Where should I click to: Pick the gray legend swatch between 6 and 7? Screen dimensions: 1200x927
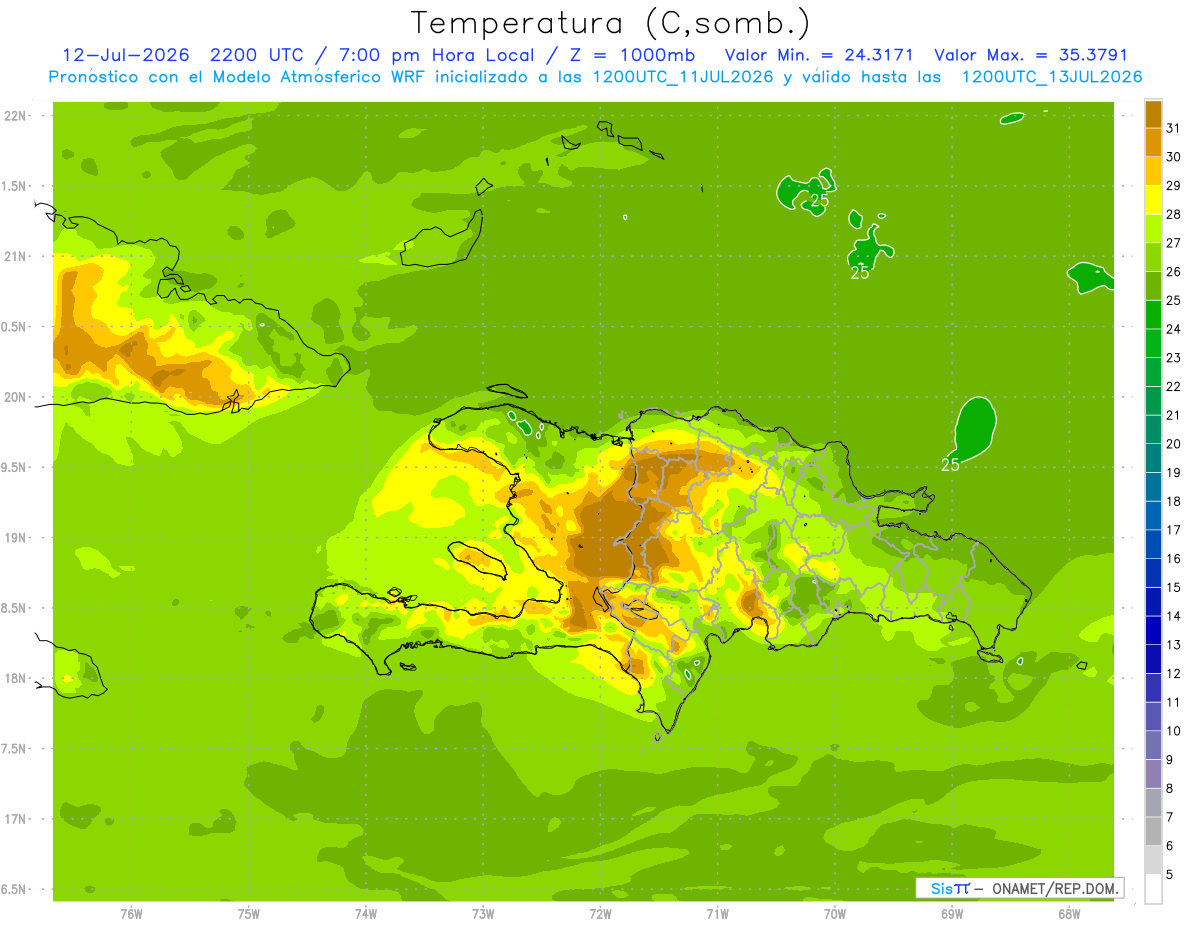tap(1153, 831)
